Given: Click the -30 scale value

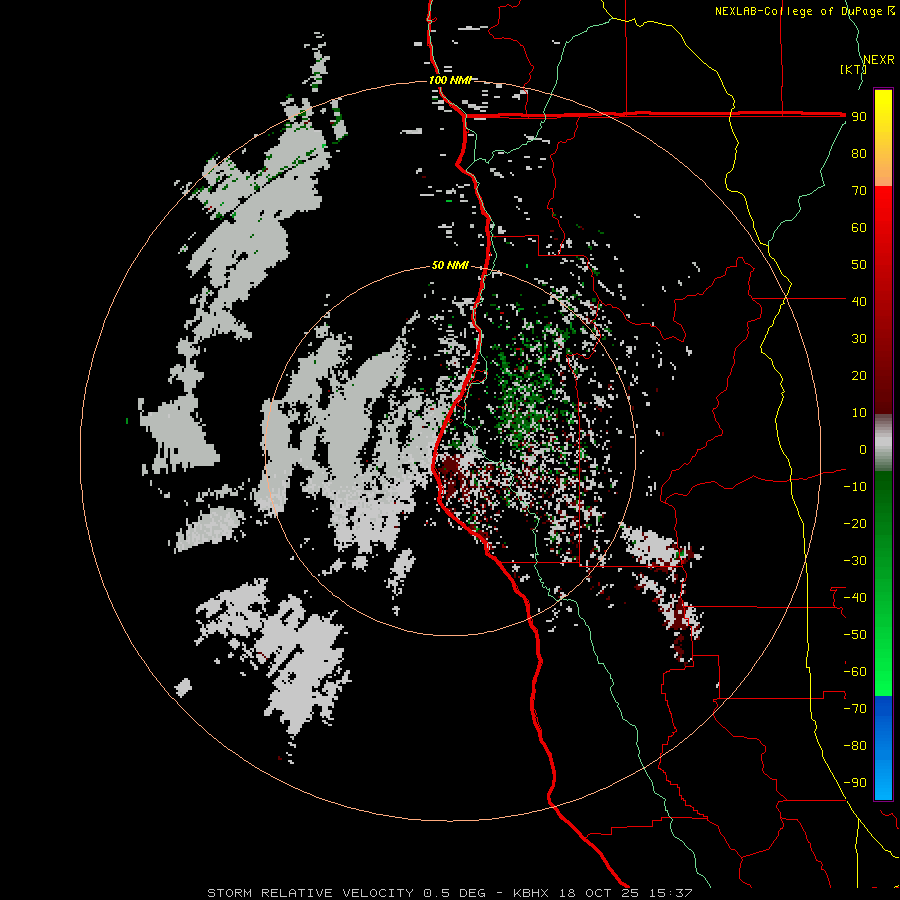Looking at the screenshot, I should pos(855,561).
